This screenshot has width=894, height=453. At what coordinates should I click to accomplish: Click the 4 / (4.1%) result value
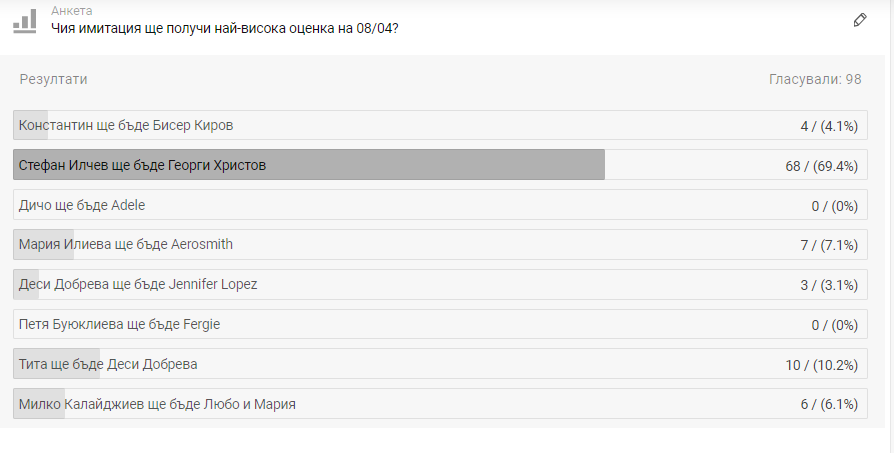coord(828,126)
